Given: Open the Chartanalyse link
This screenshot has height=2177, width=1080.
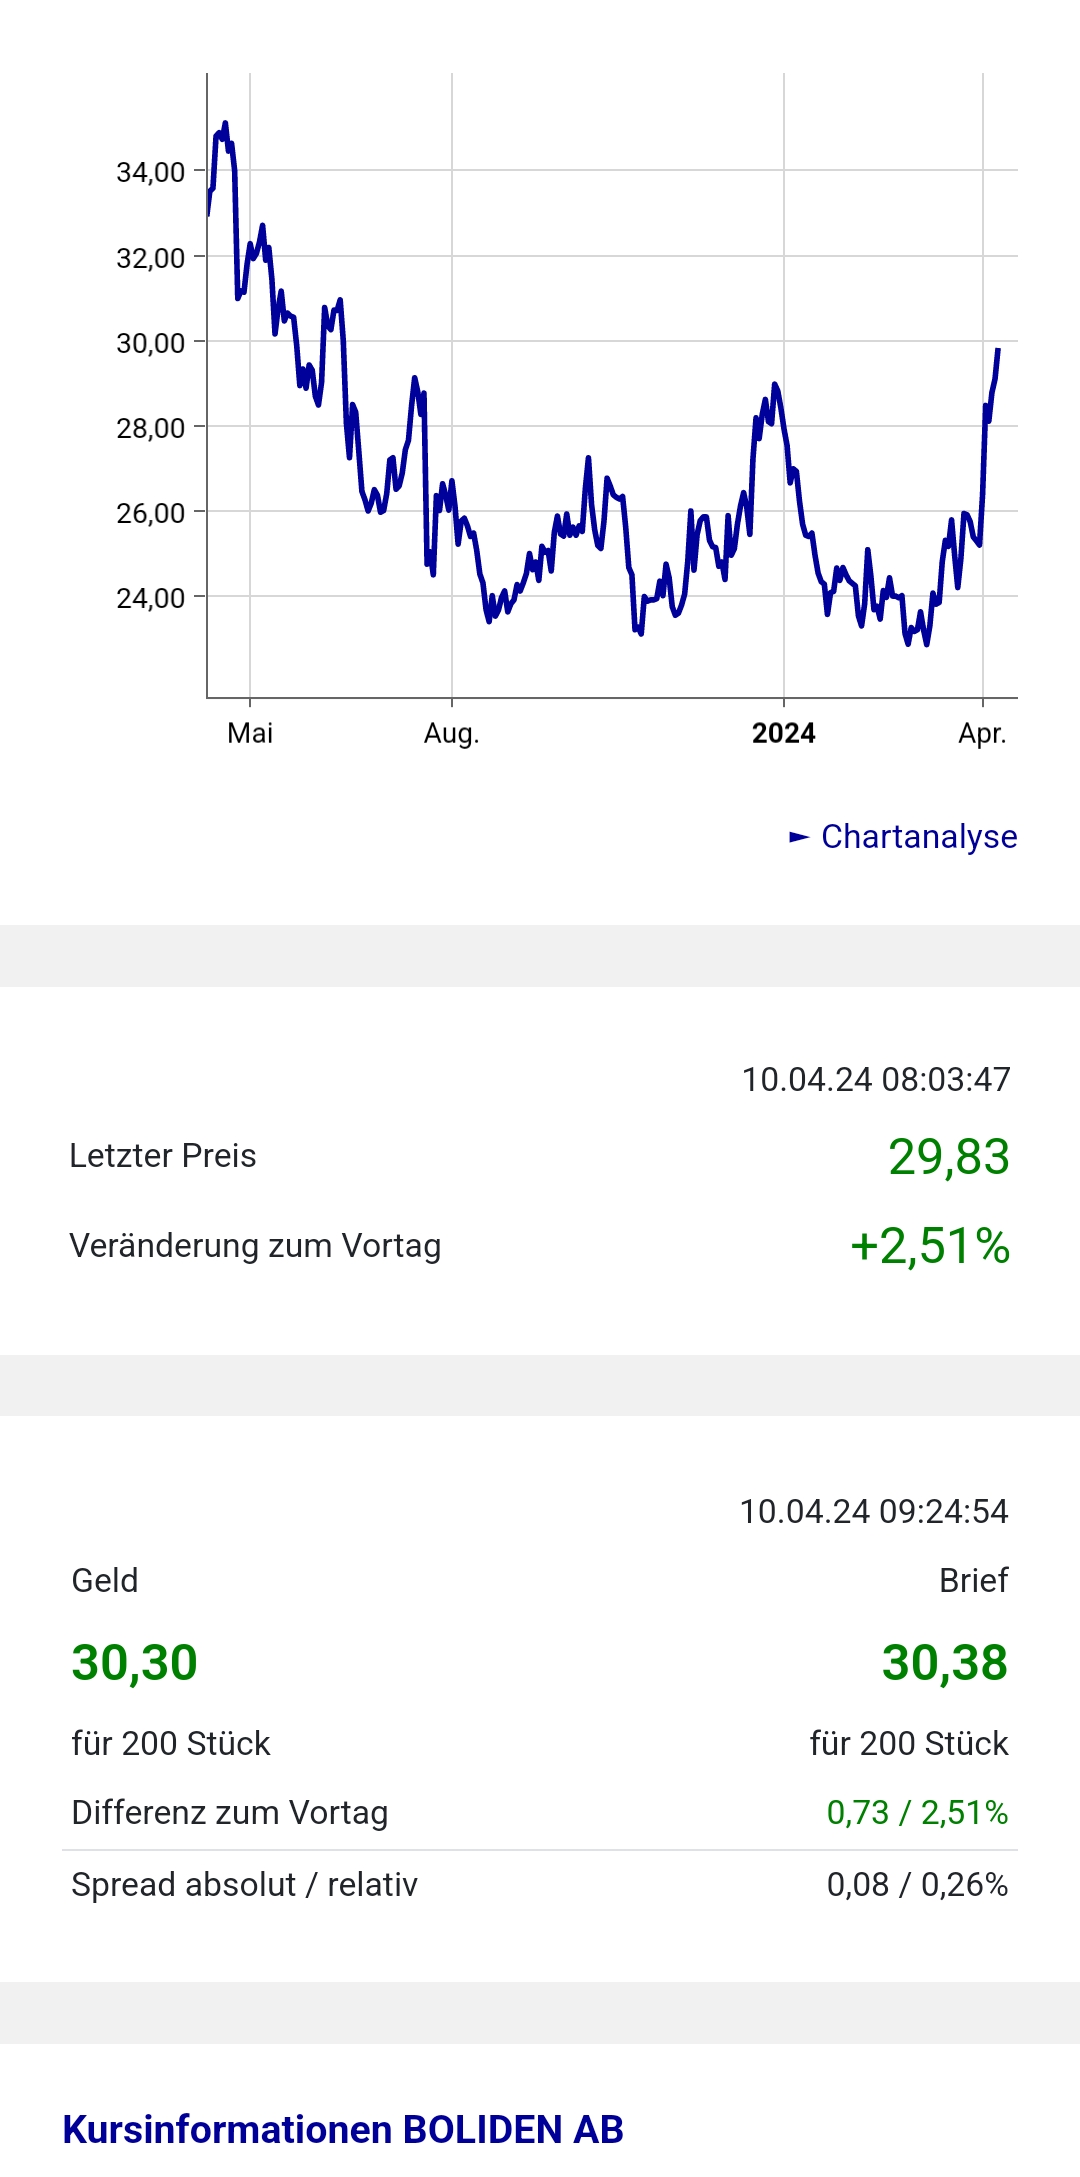Looking at the screenshot, I should 918,837.
